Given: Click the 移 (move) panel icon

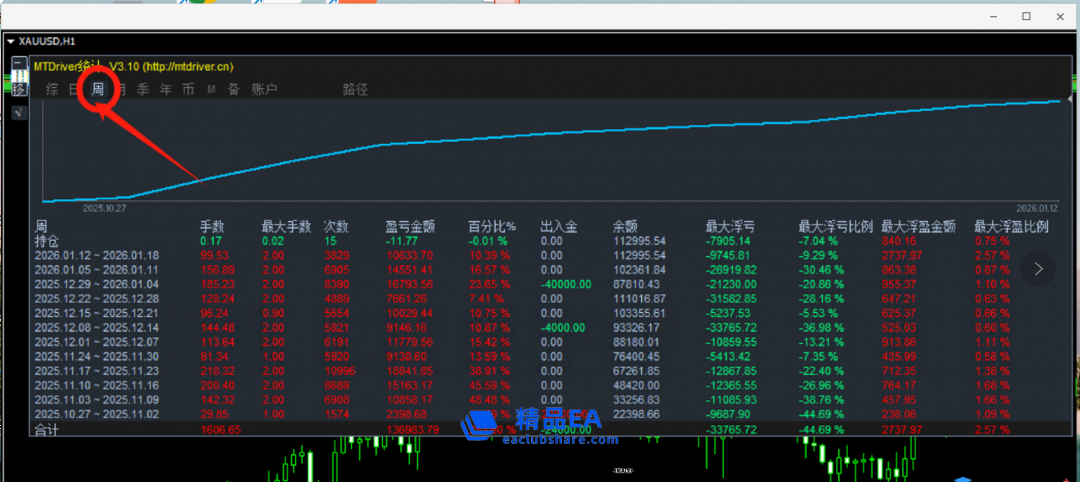Looking at the screenshot, I should (x=18, y=89).
